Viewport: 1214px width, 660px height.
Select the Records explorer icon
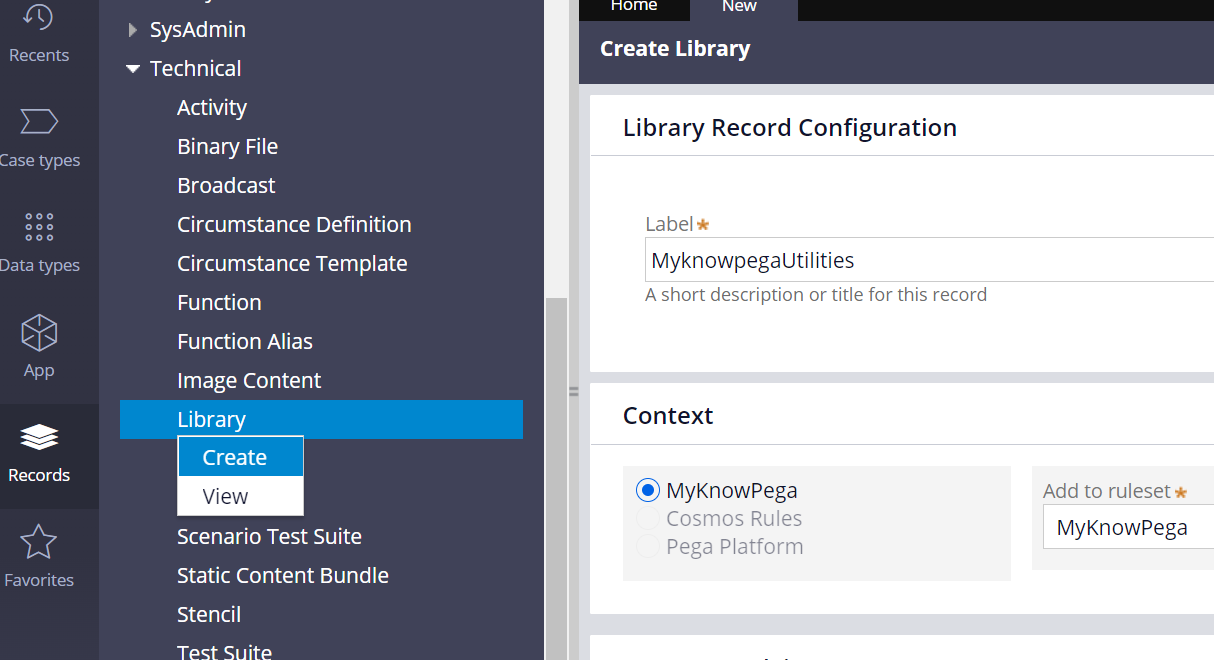(x=38, y=455)
